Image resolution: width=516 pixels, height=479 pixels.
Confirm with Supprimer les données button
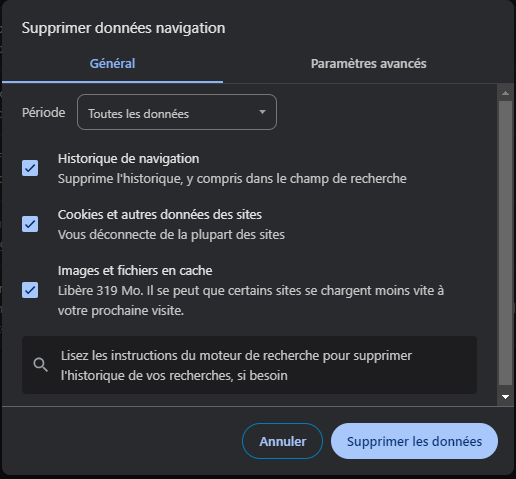point(414,441)
